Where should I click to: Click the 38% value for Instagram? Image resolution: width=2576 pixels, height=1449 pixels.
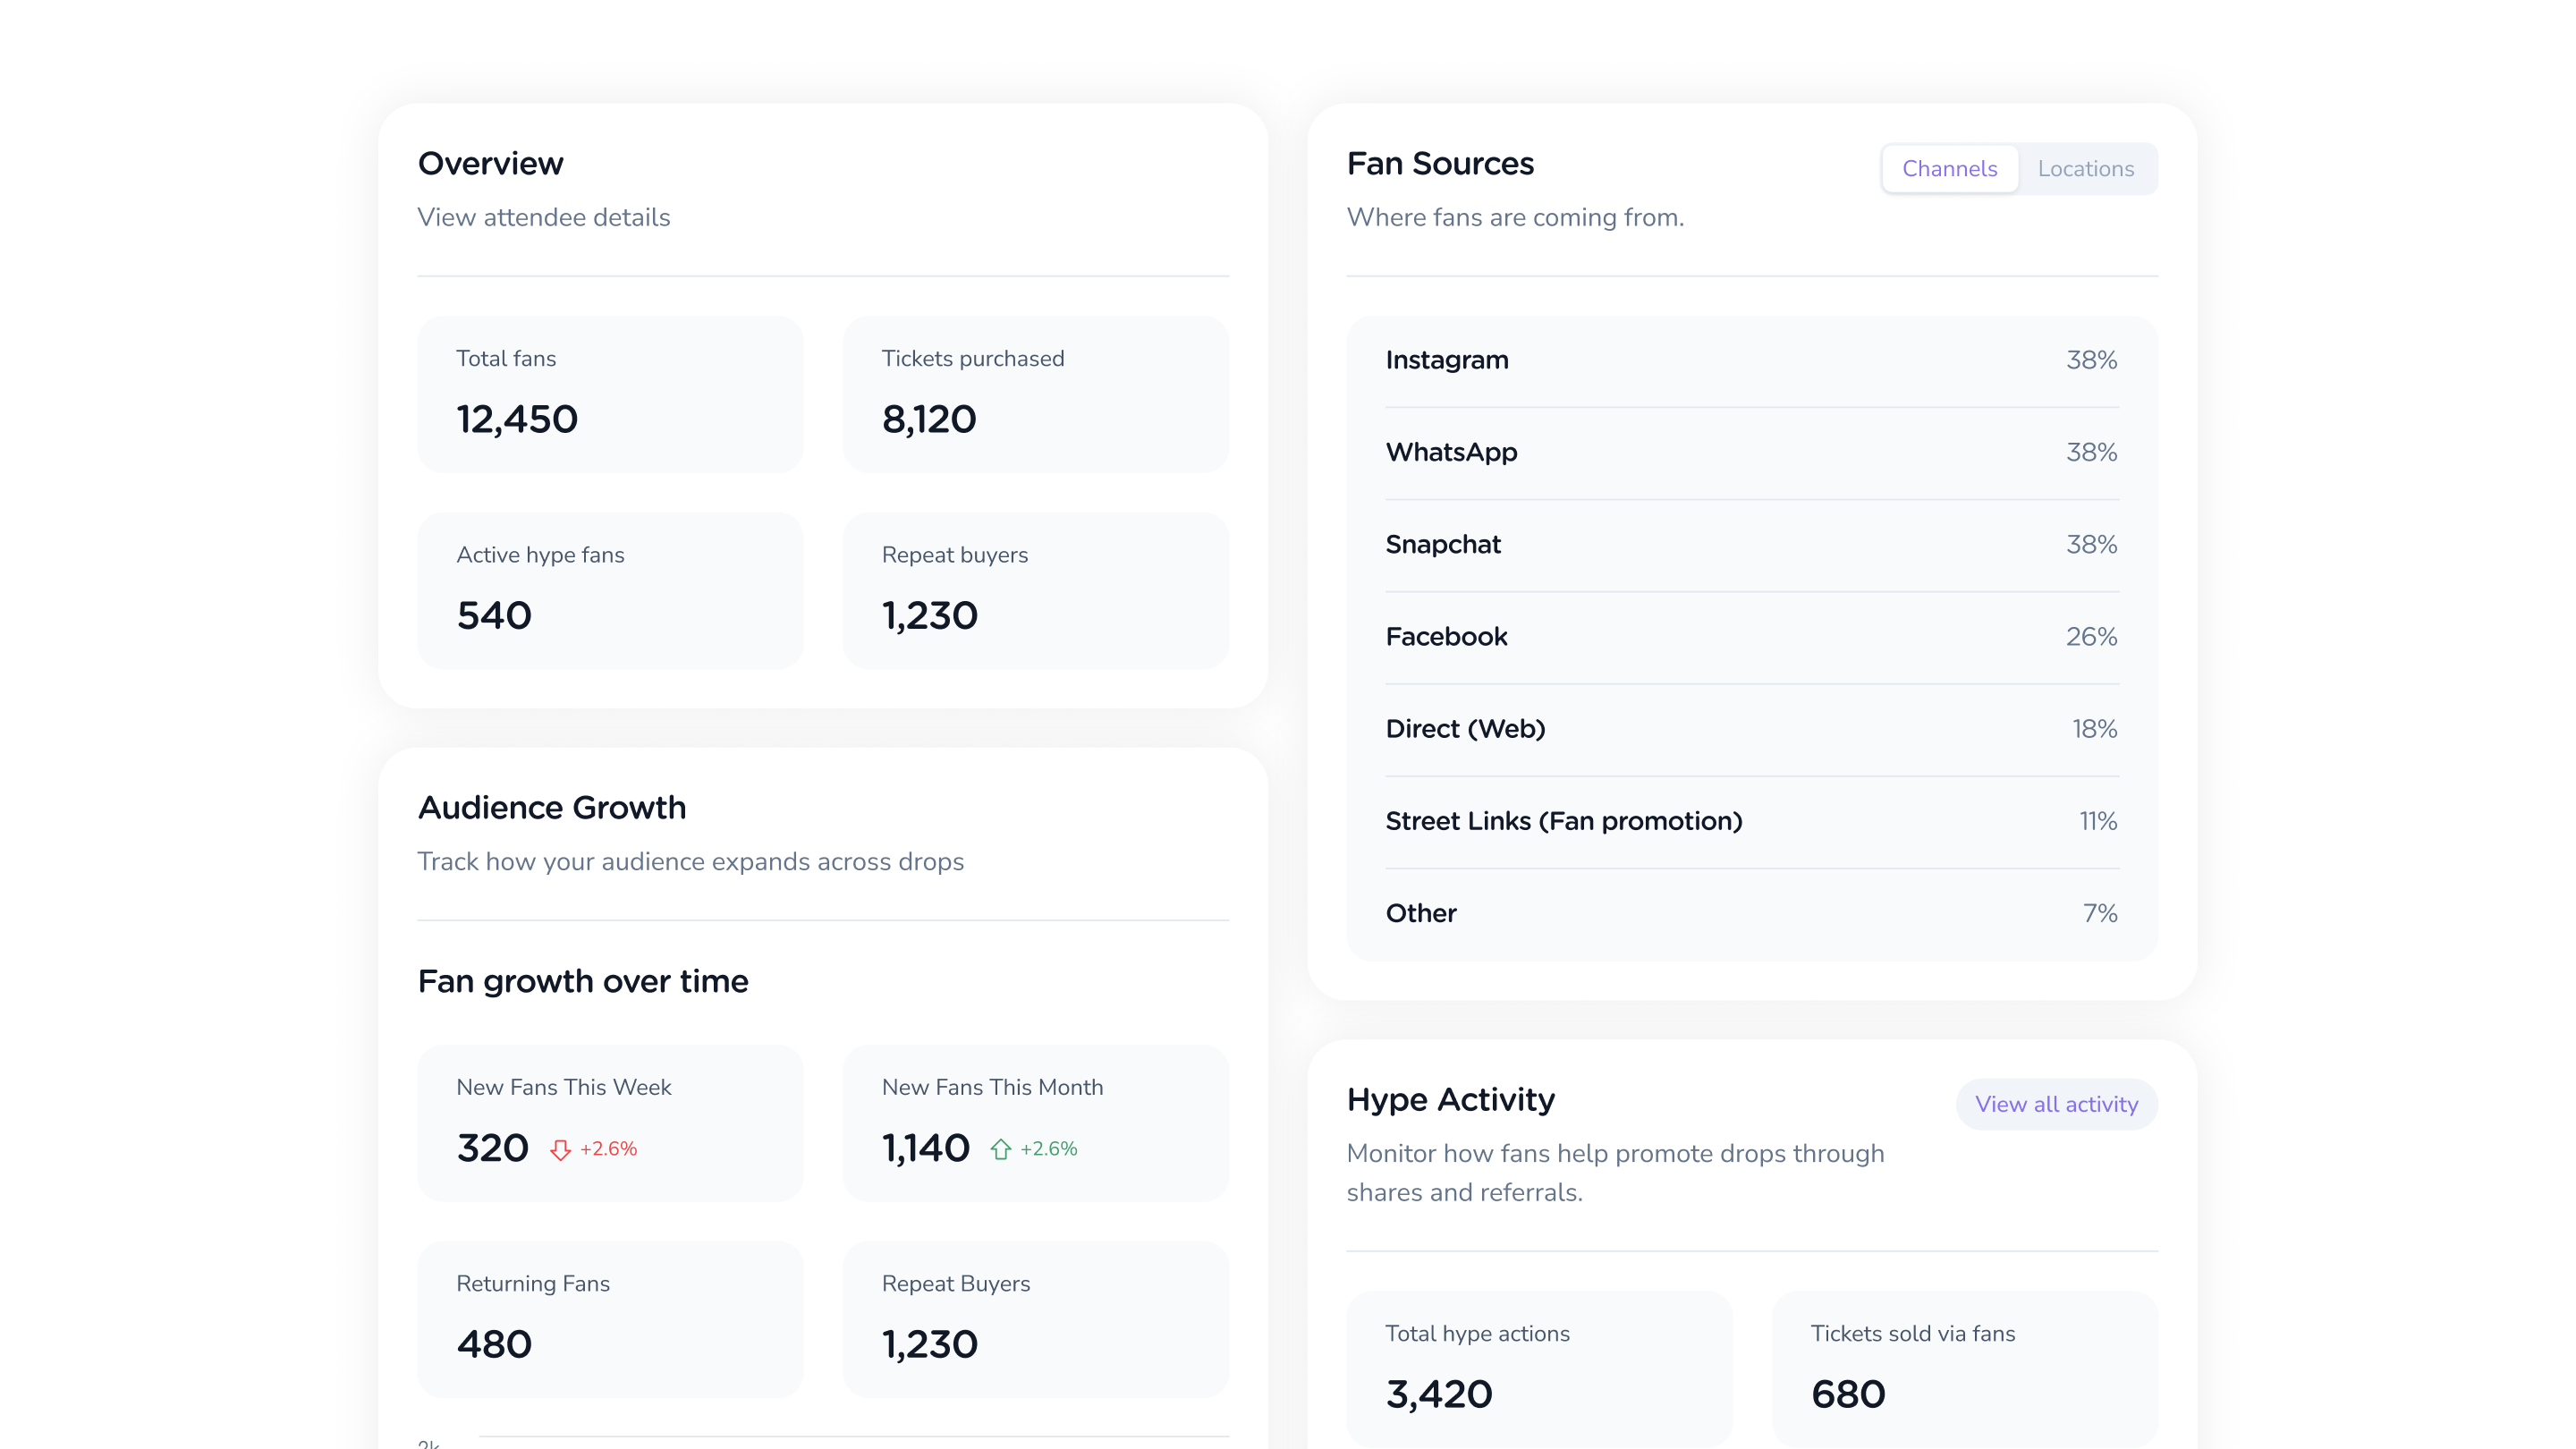(x=2092, y=360)
